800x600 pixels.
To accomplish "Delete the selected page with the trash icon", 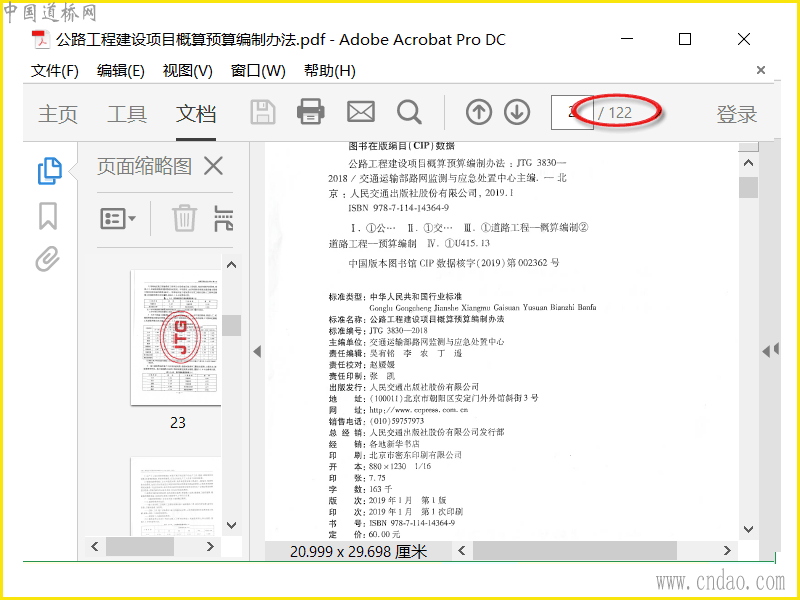I will [184, 218].
